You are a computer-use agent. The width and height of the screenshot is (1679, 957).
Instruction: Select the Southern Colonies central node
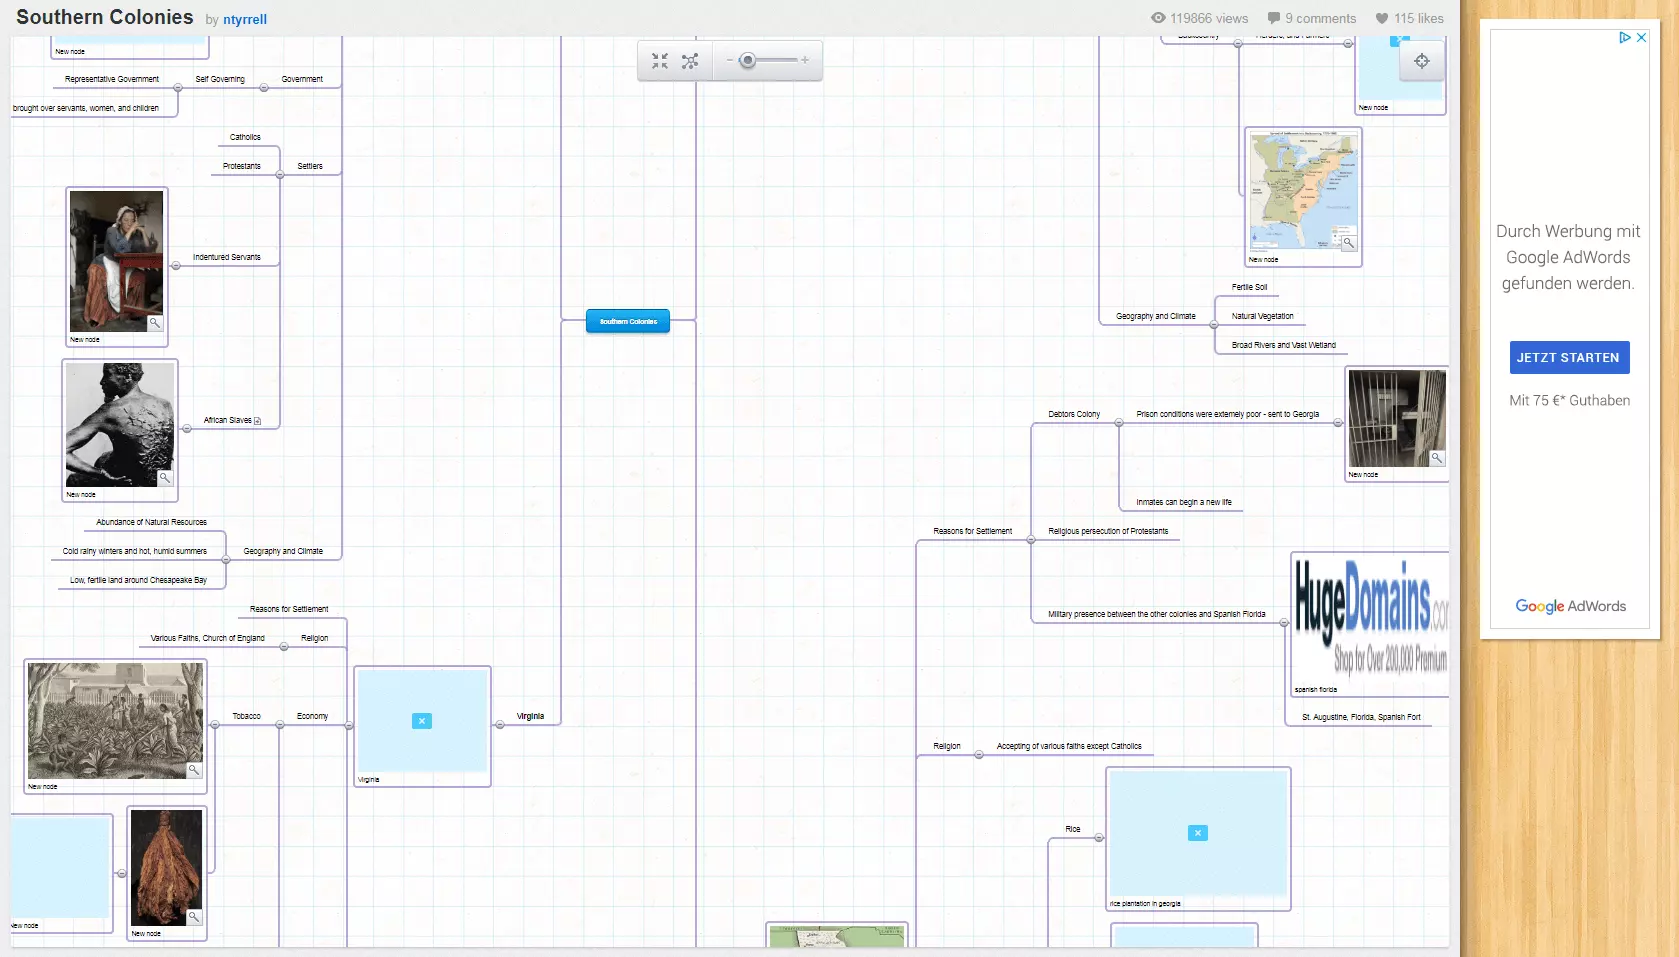pos(627,321)
